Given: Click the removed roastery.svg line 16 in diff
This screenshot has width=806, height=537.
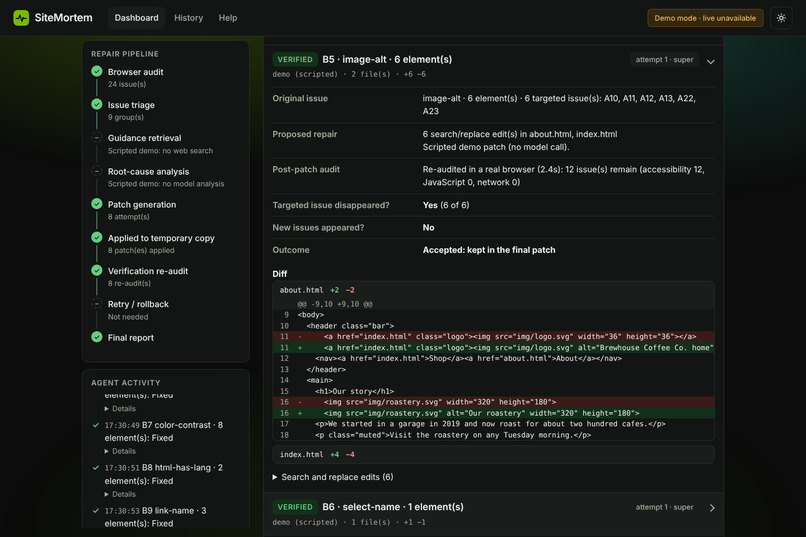Looking at the screenshot, I should (x=493, y=402).
